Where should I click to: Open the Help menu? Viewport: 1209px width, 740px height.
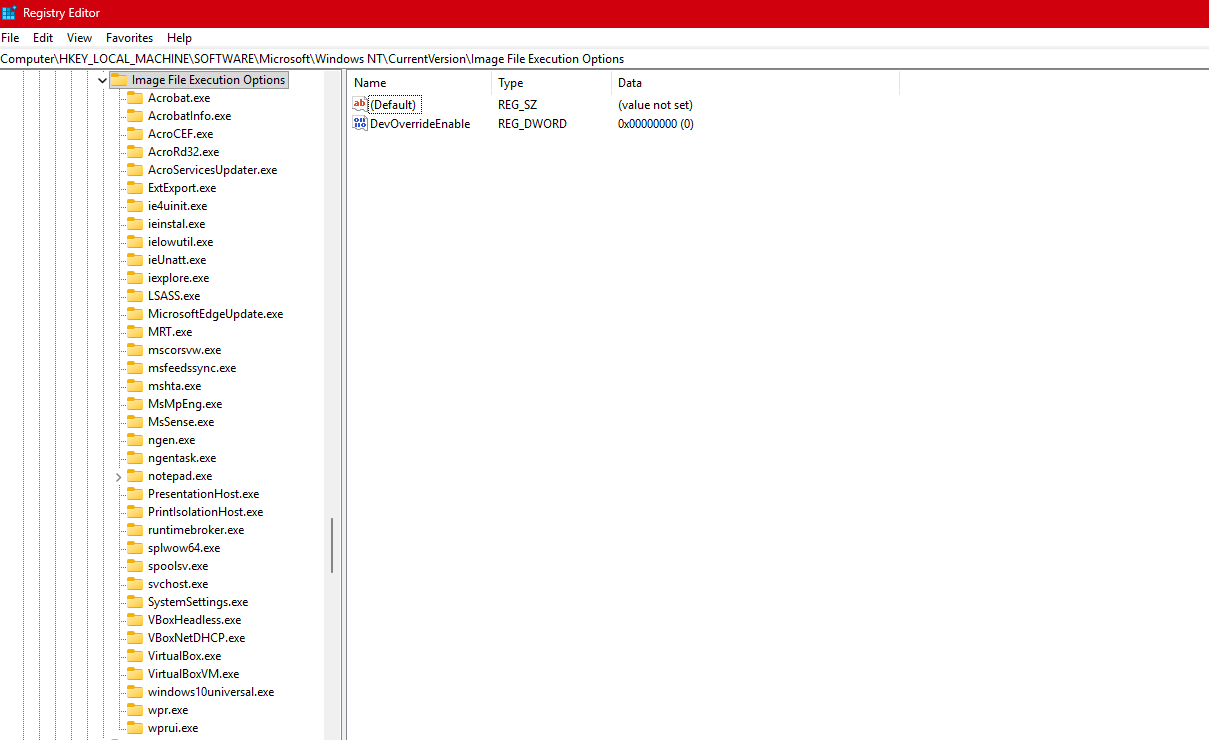point(180,38)
